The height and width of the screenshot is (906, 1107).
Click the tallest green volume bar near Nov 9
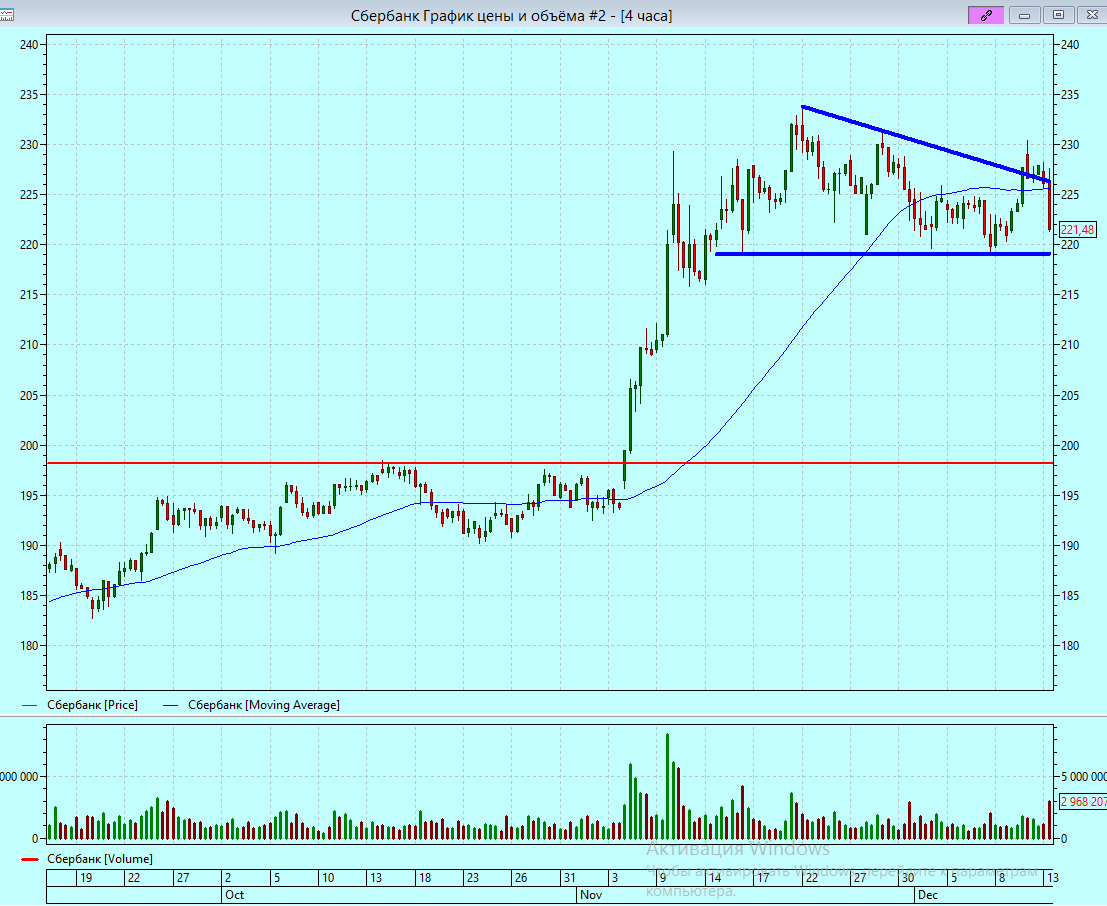pos(667,786)
